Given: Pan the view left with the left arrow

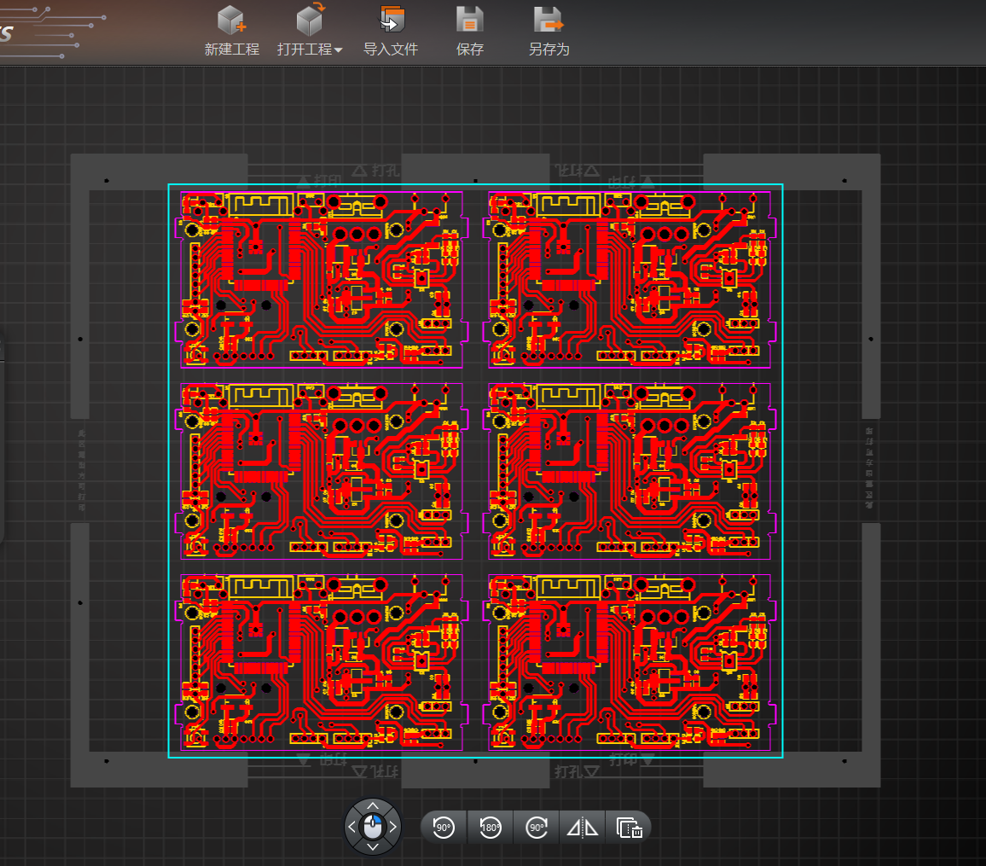Looking at the screenshot, I should 352,827.
